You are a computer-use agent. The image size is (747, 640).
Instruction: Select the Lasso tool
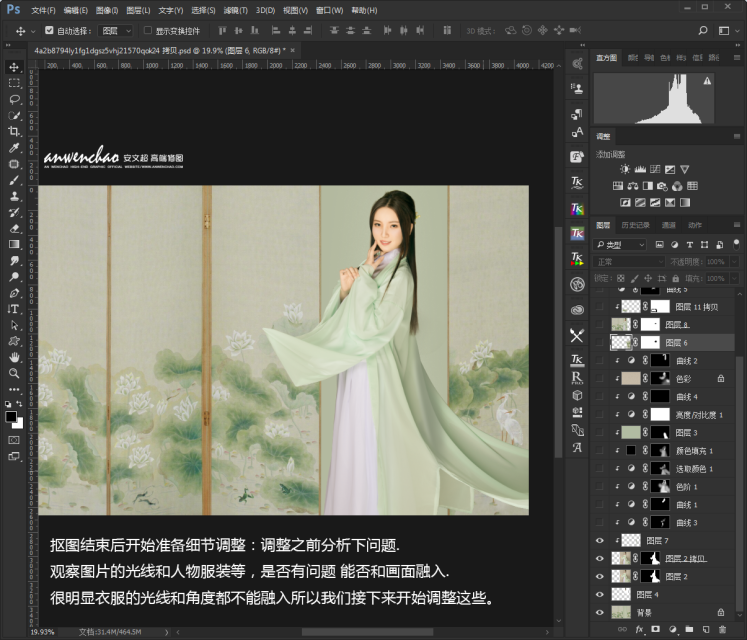(14, 99)
